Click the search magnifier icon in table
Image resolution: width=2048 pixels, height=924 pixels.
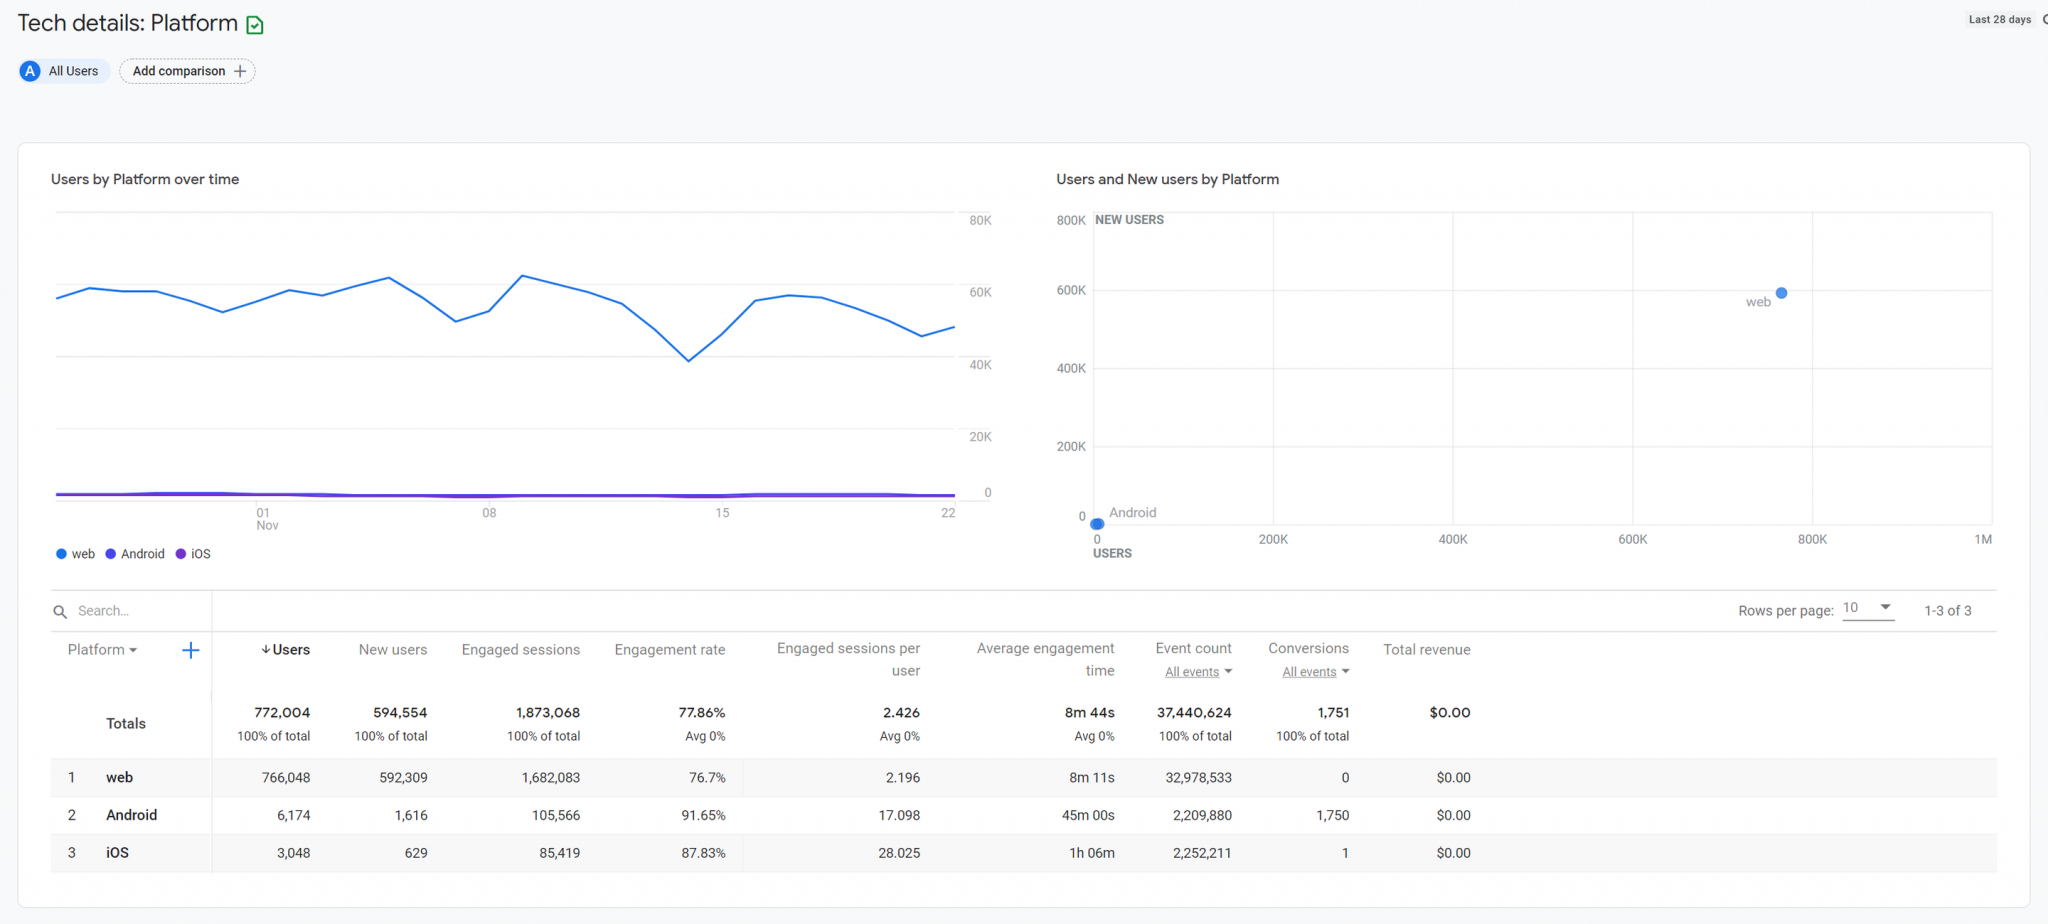click(x=60, y=612)
